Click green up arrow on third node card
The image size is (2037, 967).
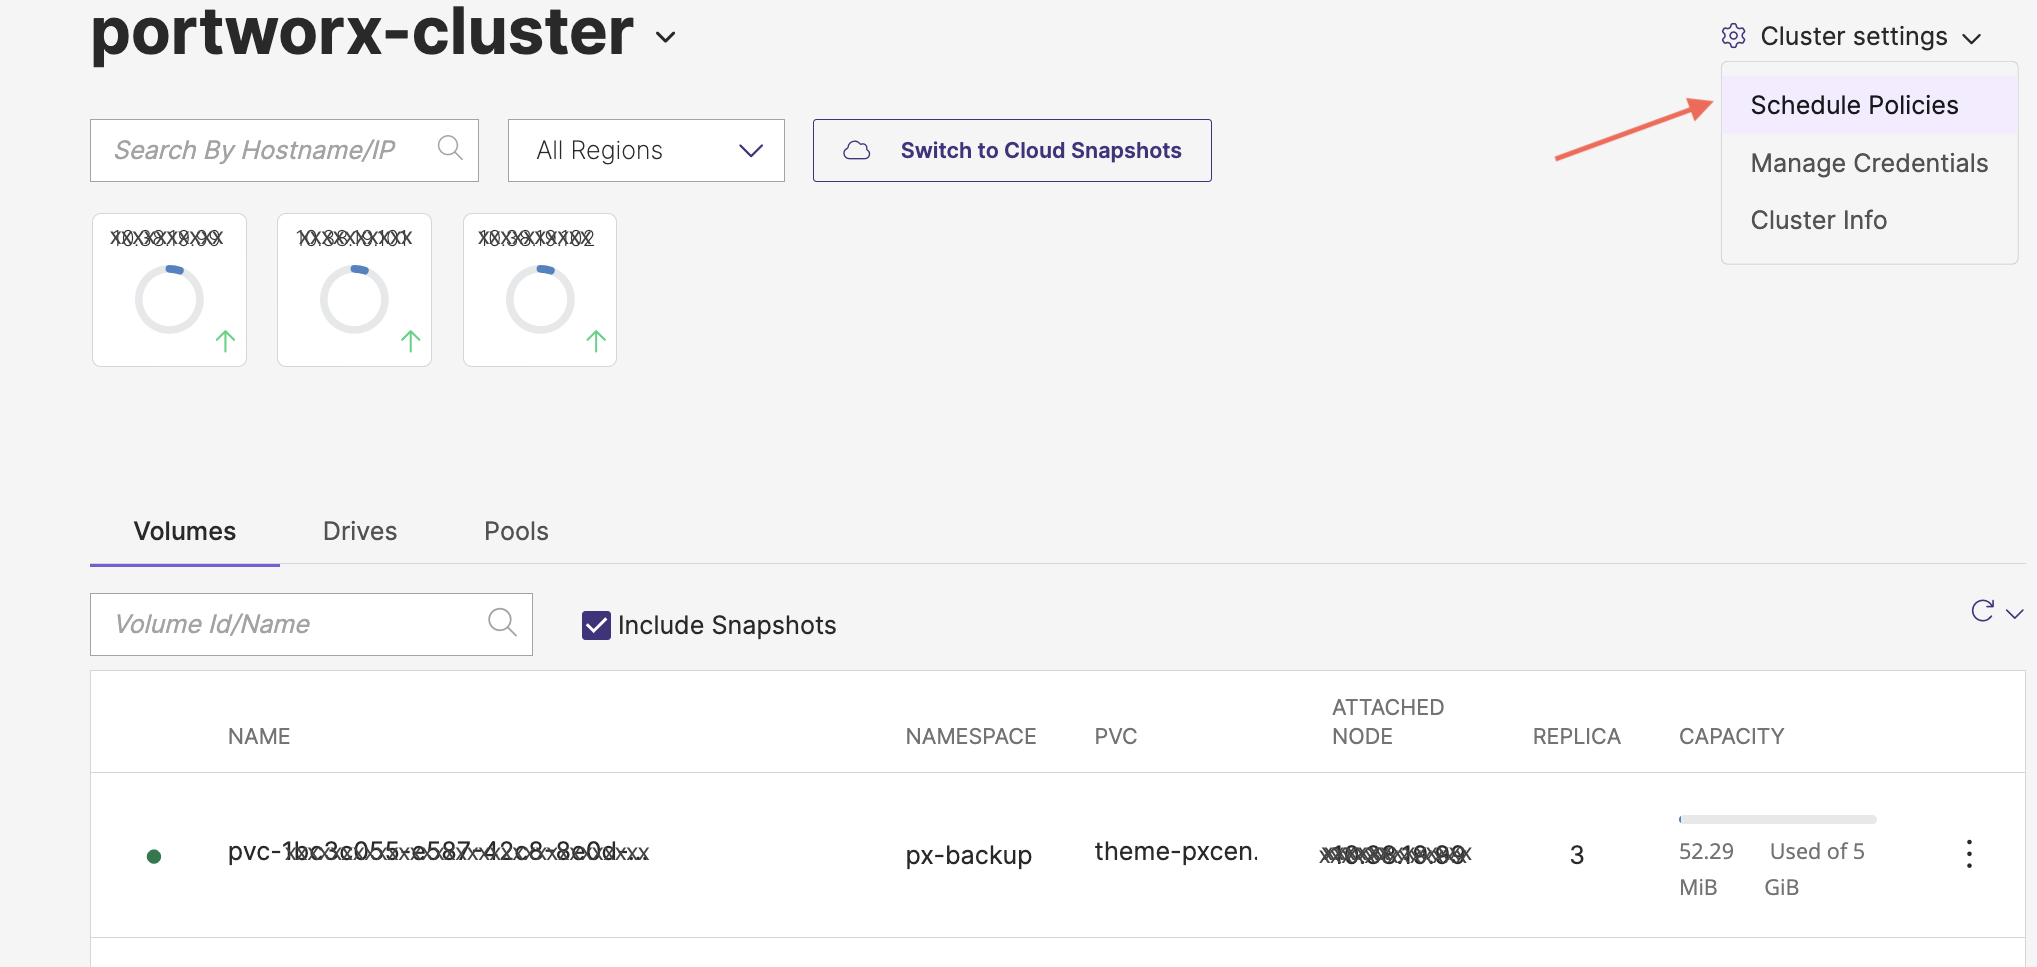[596, 342]
